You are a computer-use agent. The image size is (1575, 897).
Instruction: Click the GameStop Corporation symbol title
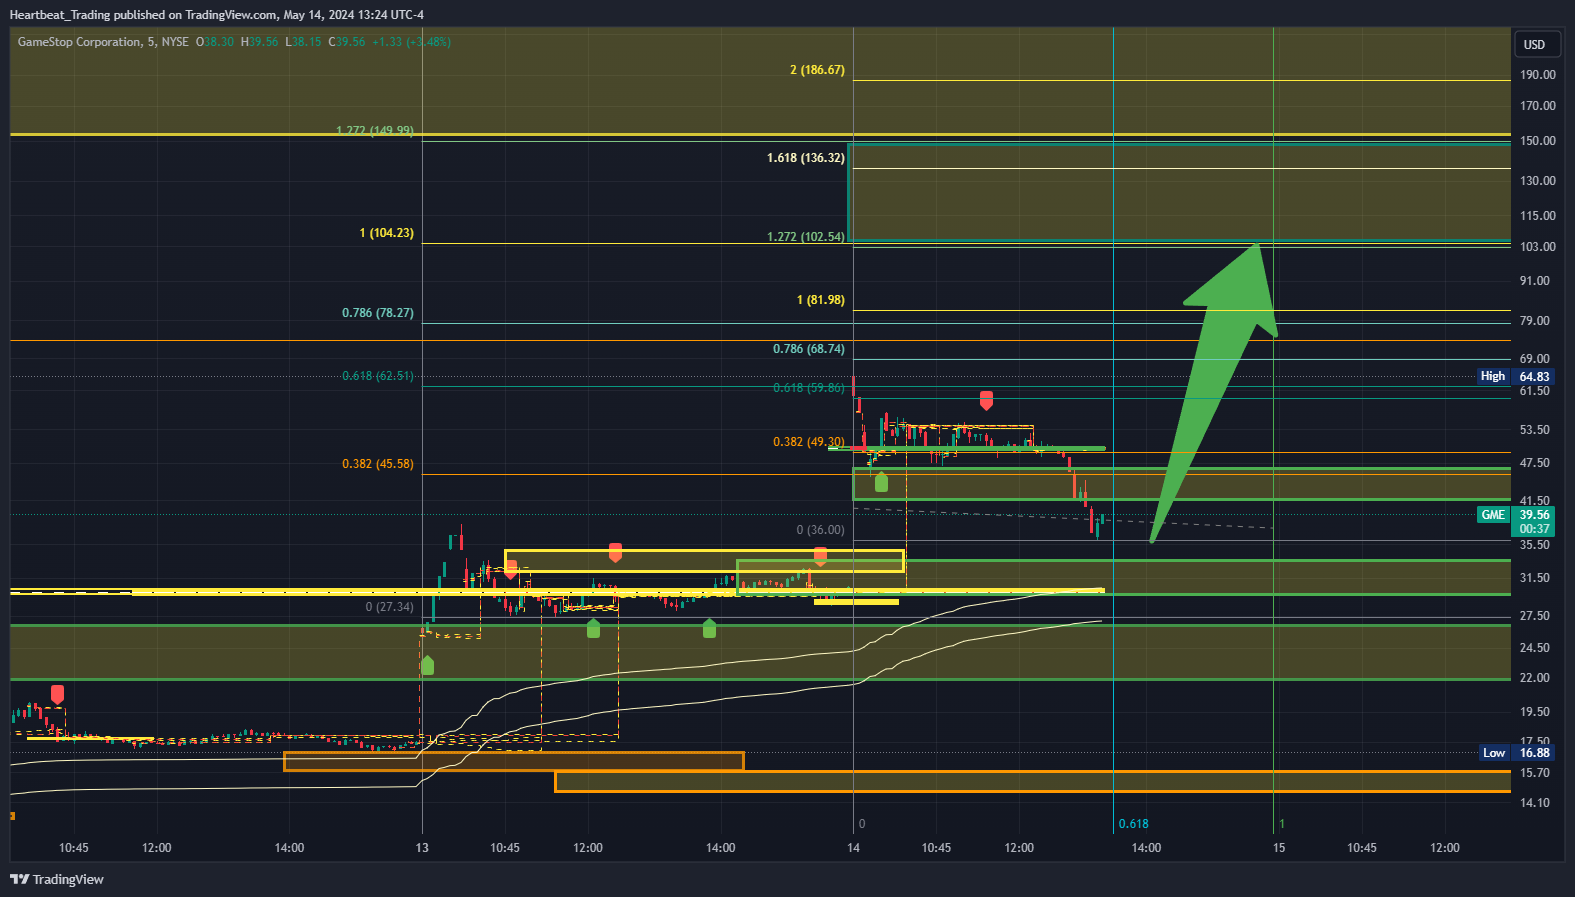[79, 42]
